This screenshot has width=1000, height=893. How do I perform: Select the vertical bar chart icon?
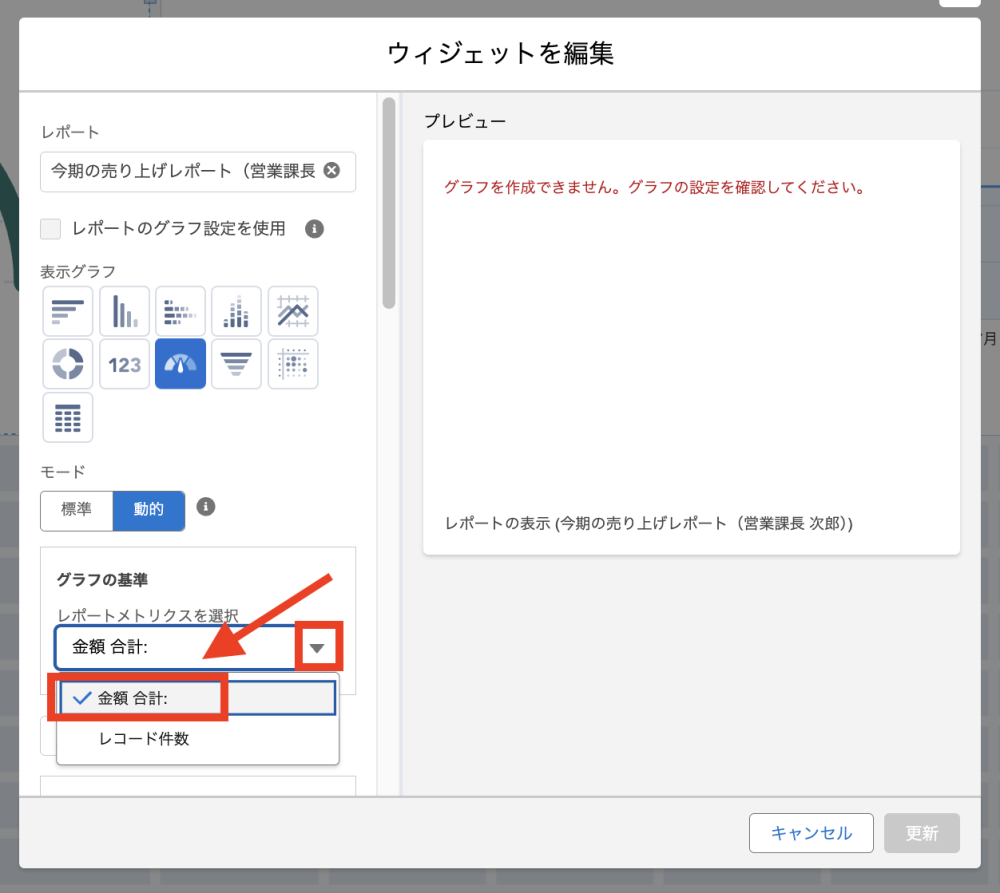(125, 312)
